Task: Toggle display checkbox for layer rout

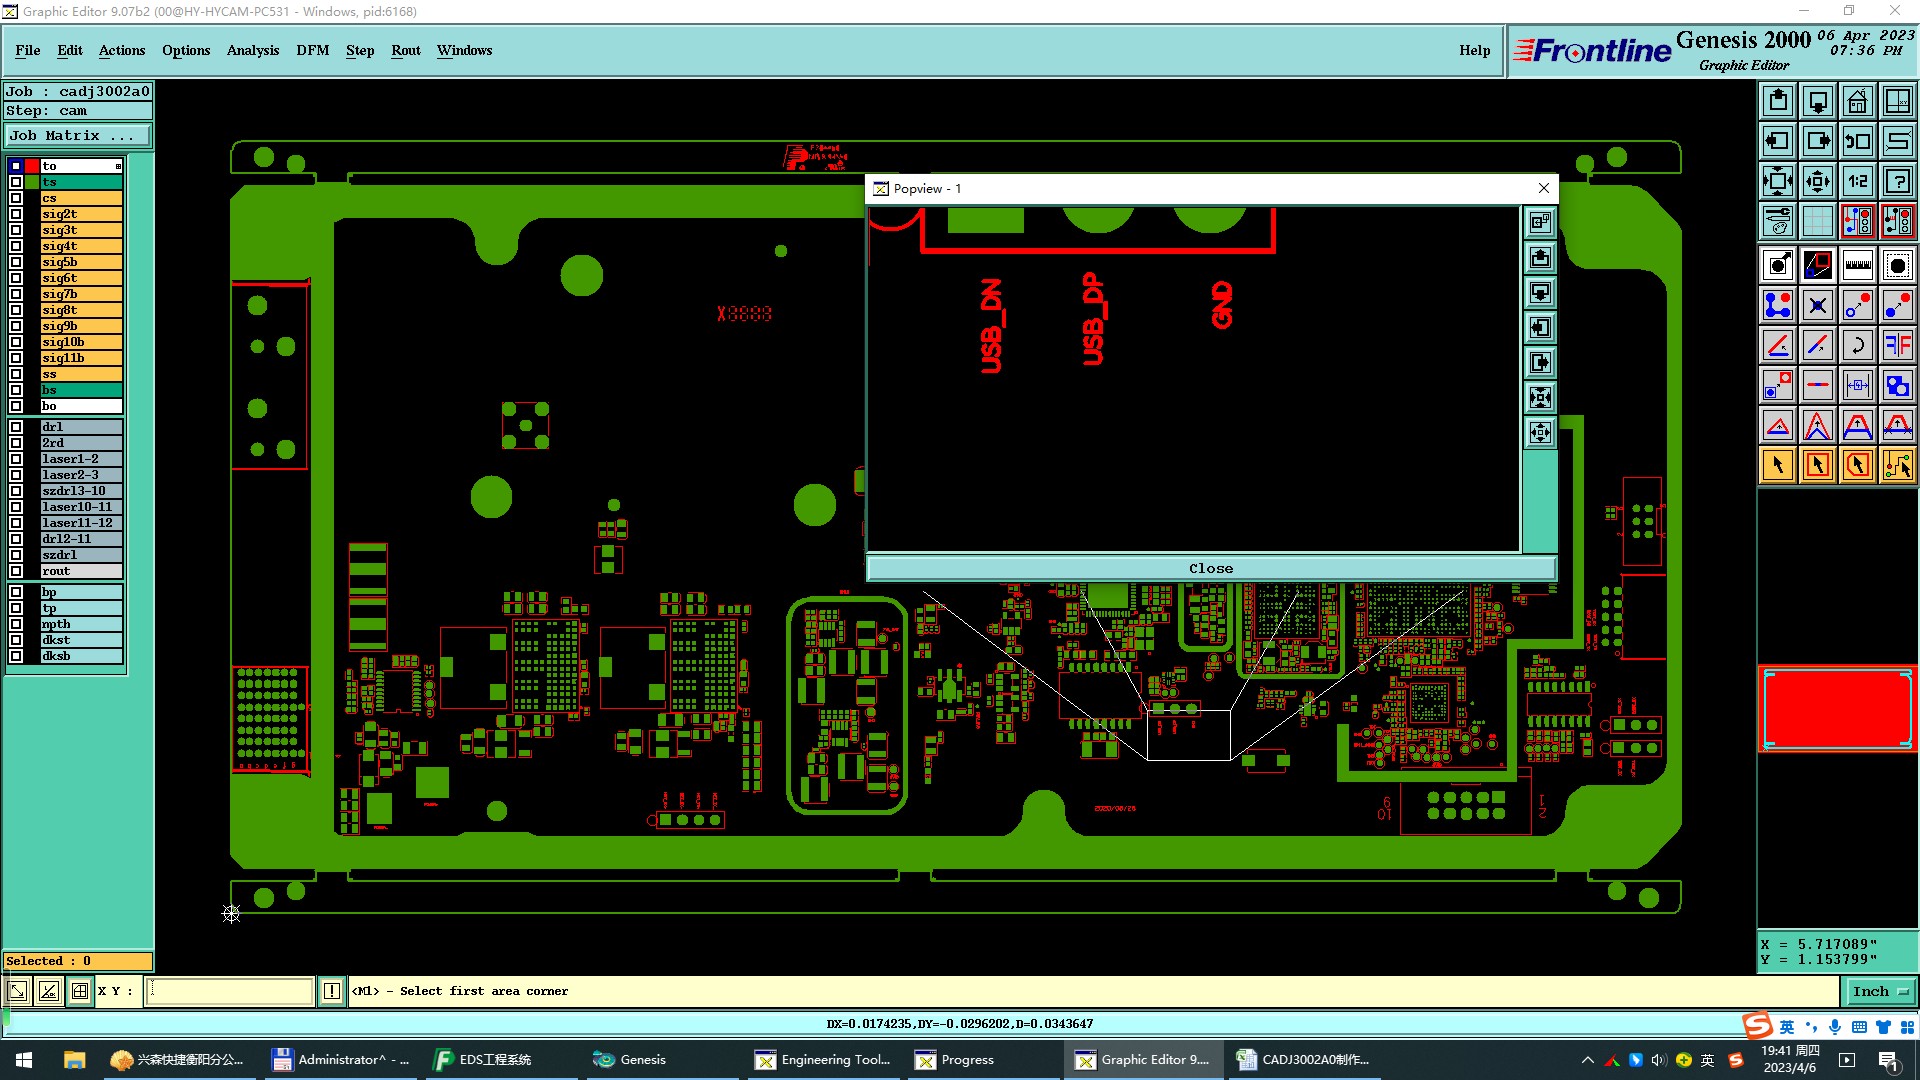Action: click(16, 571)
